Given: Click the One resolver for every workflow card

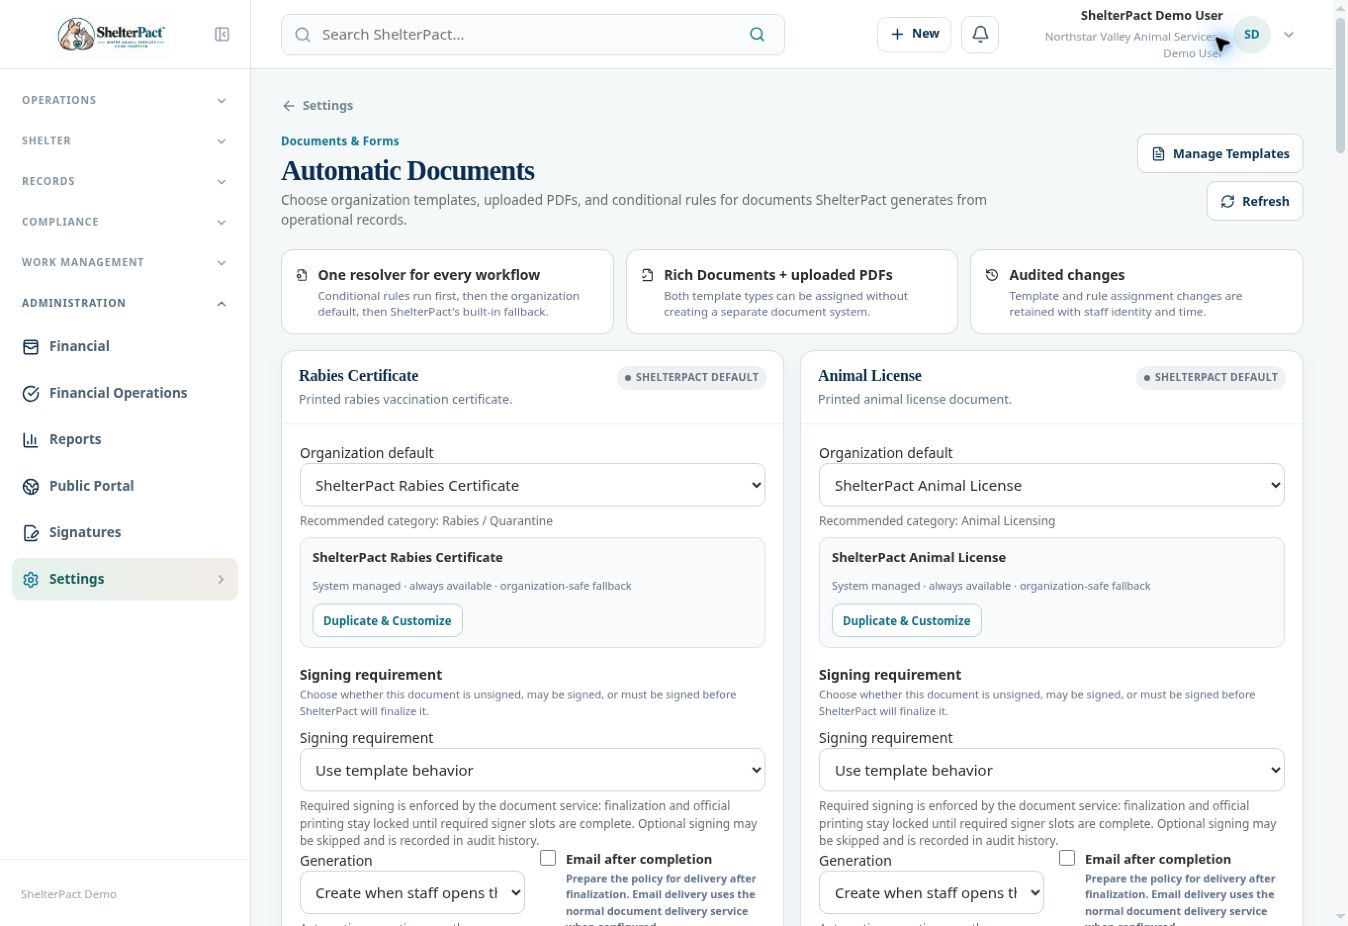Looking at the screenshot, I should [447, 291].
